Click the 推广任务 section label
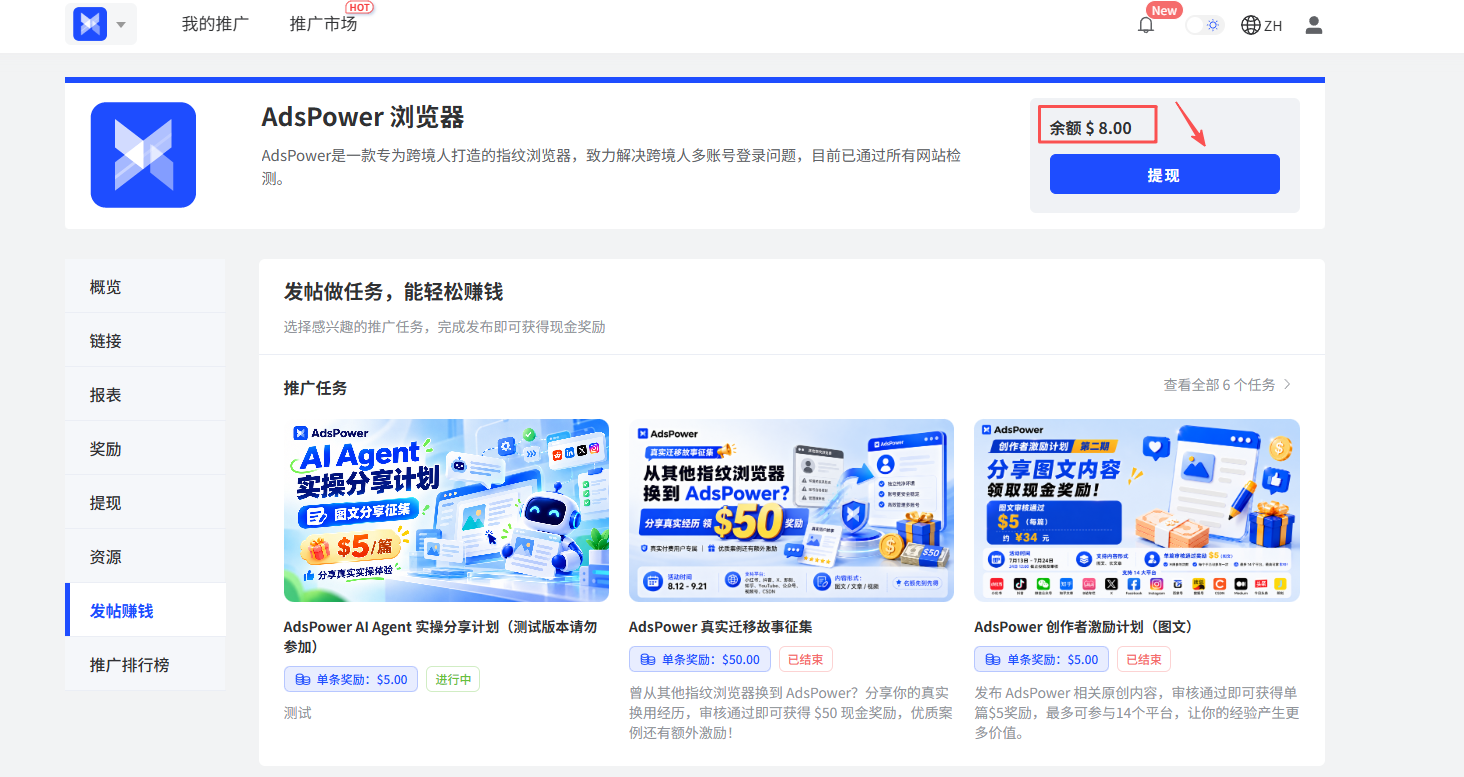Viewport: 1464px width, 777px height. click(x=316, y=387)
